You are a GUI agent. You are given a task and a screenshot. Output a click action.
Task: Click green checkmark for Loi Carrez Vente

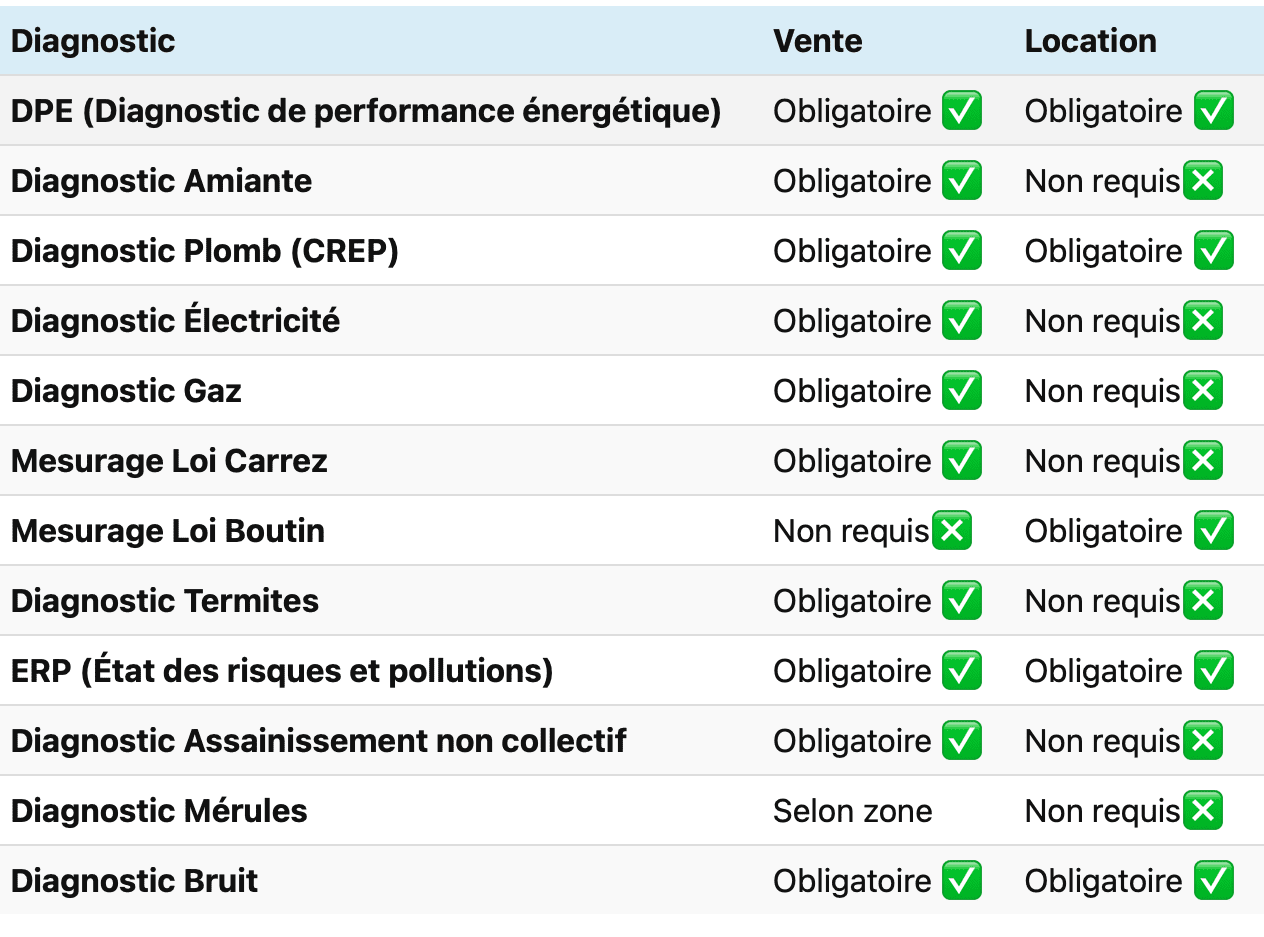(x=962, y=461)
